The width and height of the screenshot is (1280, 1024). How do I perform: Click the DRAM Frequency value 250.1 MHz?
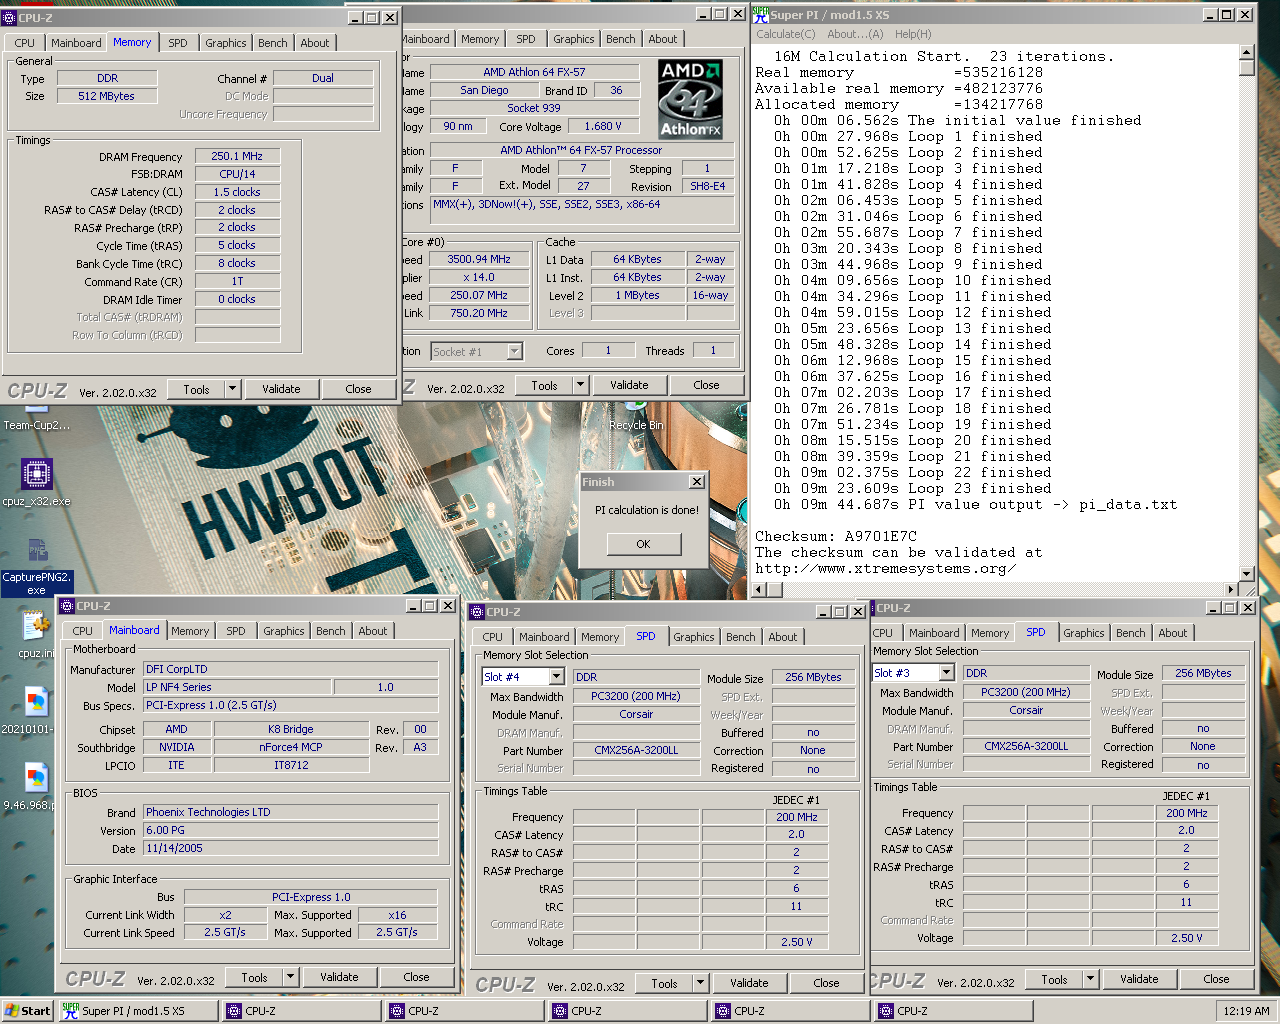coord(237,156)
